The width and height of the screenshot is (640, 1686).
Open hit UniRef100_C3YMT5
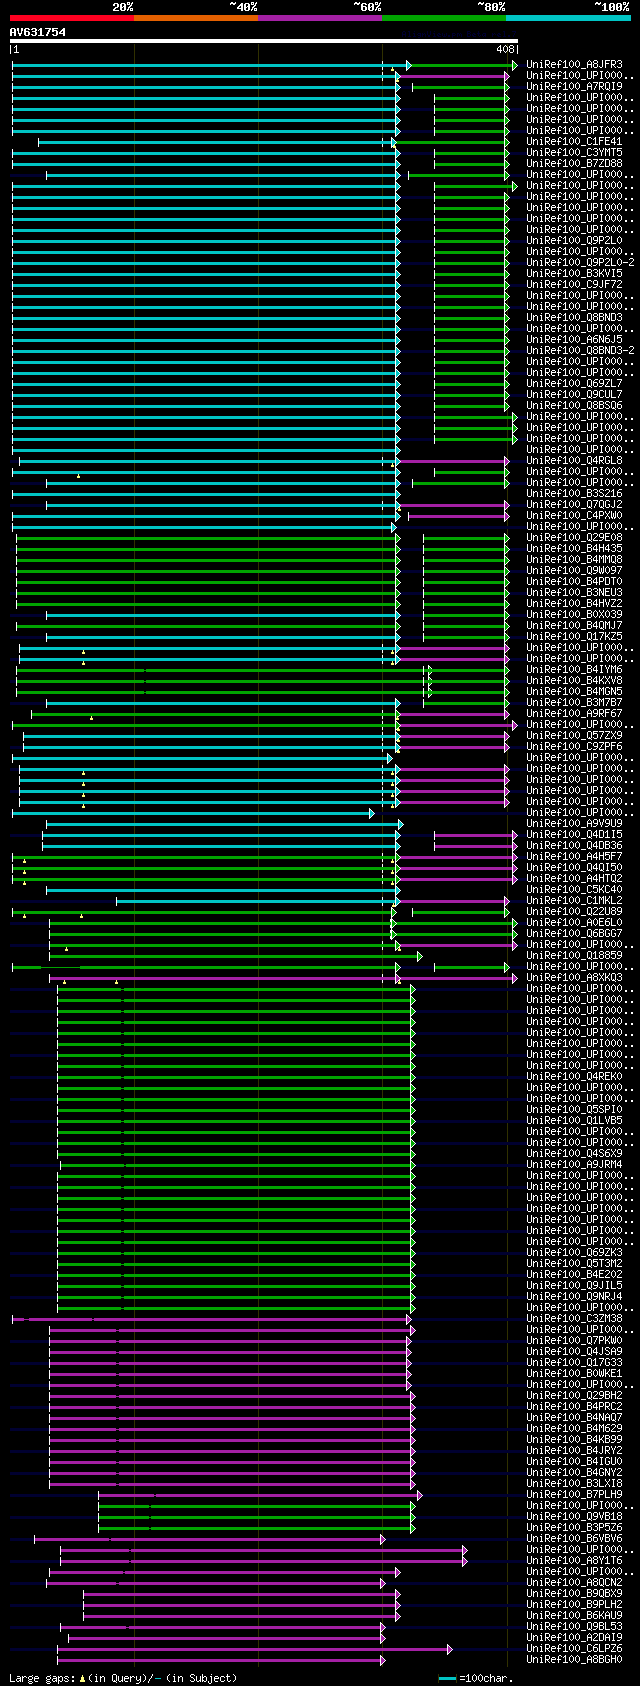coord(574,153)
